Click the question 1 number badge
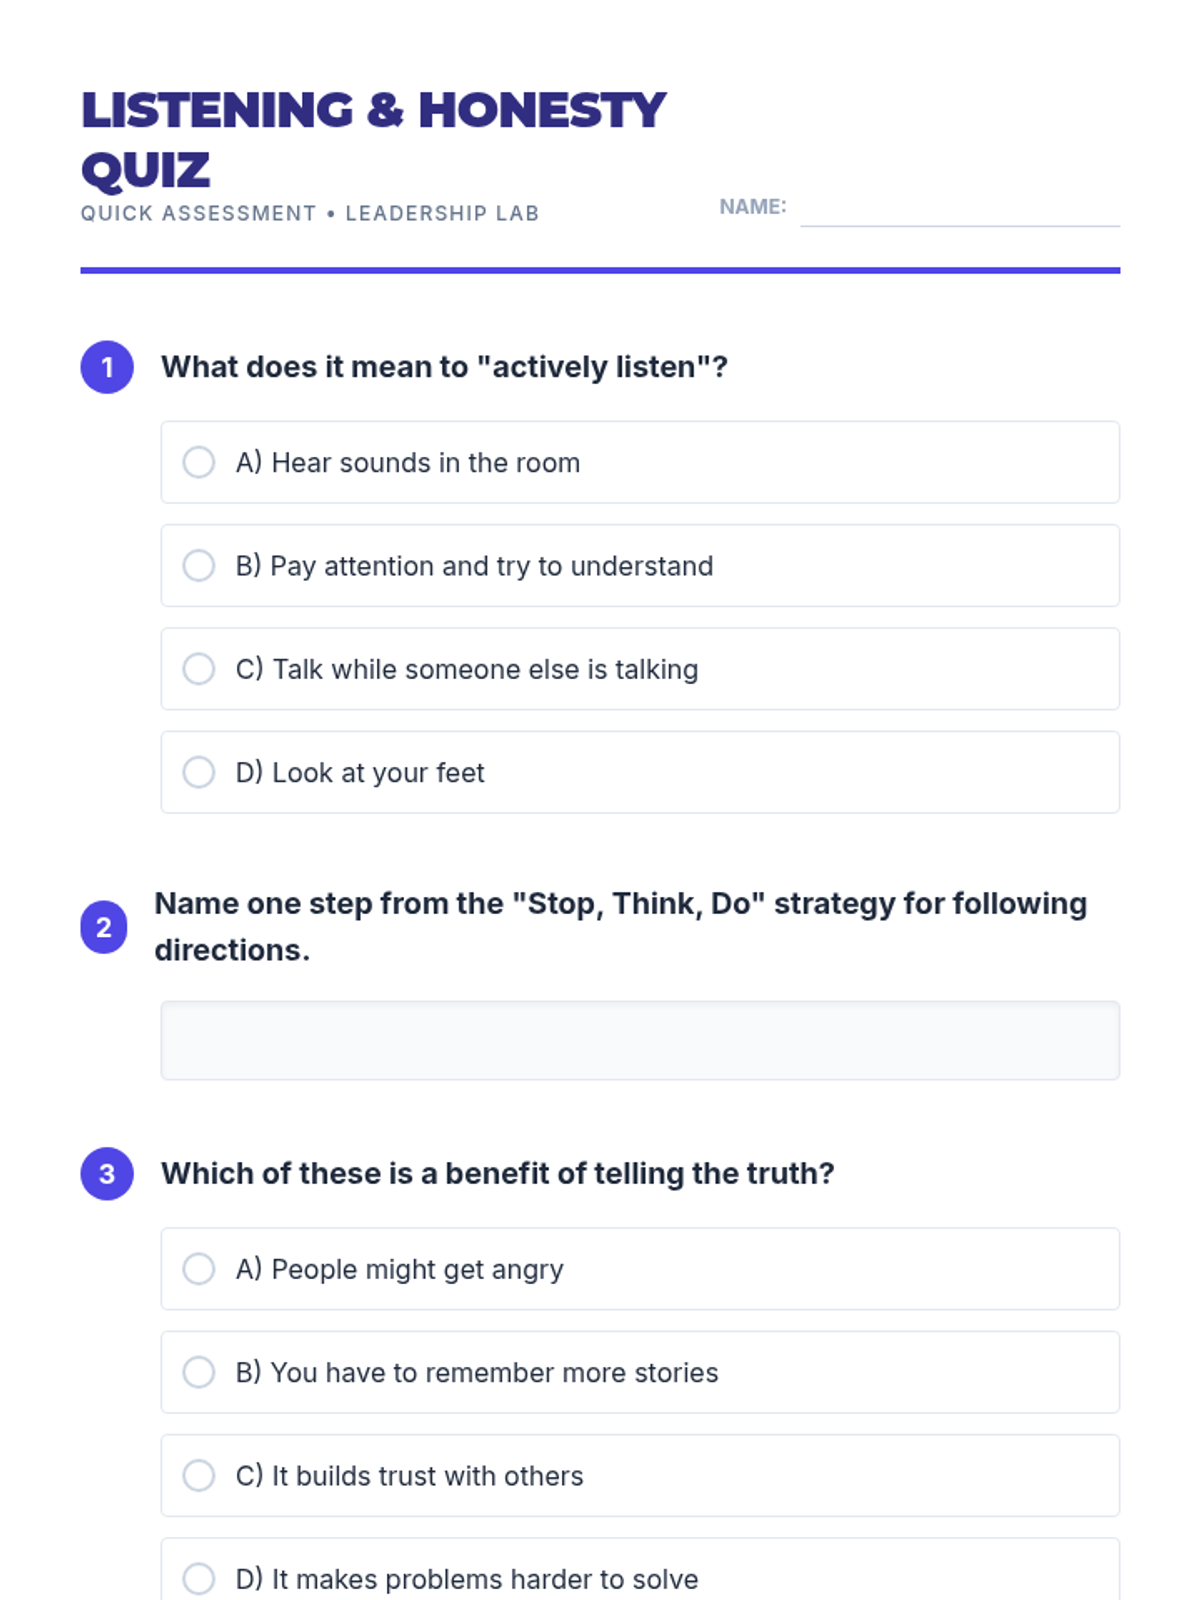Screen dimensions: 1200x1600 click(x=107, y=367)
